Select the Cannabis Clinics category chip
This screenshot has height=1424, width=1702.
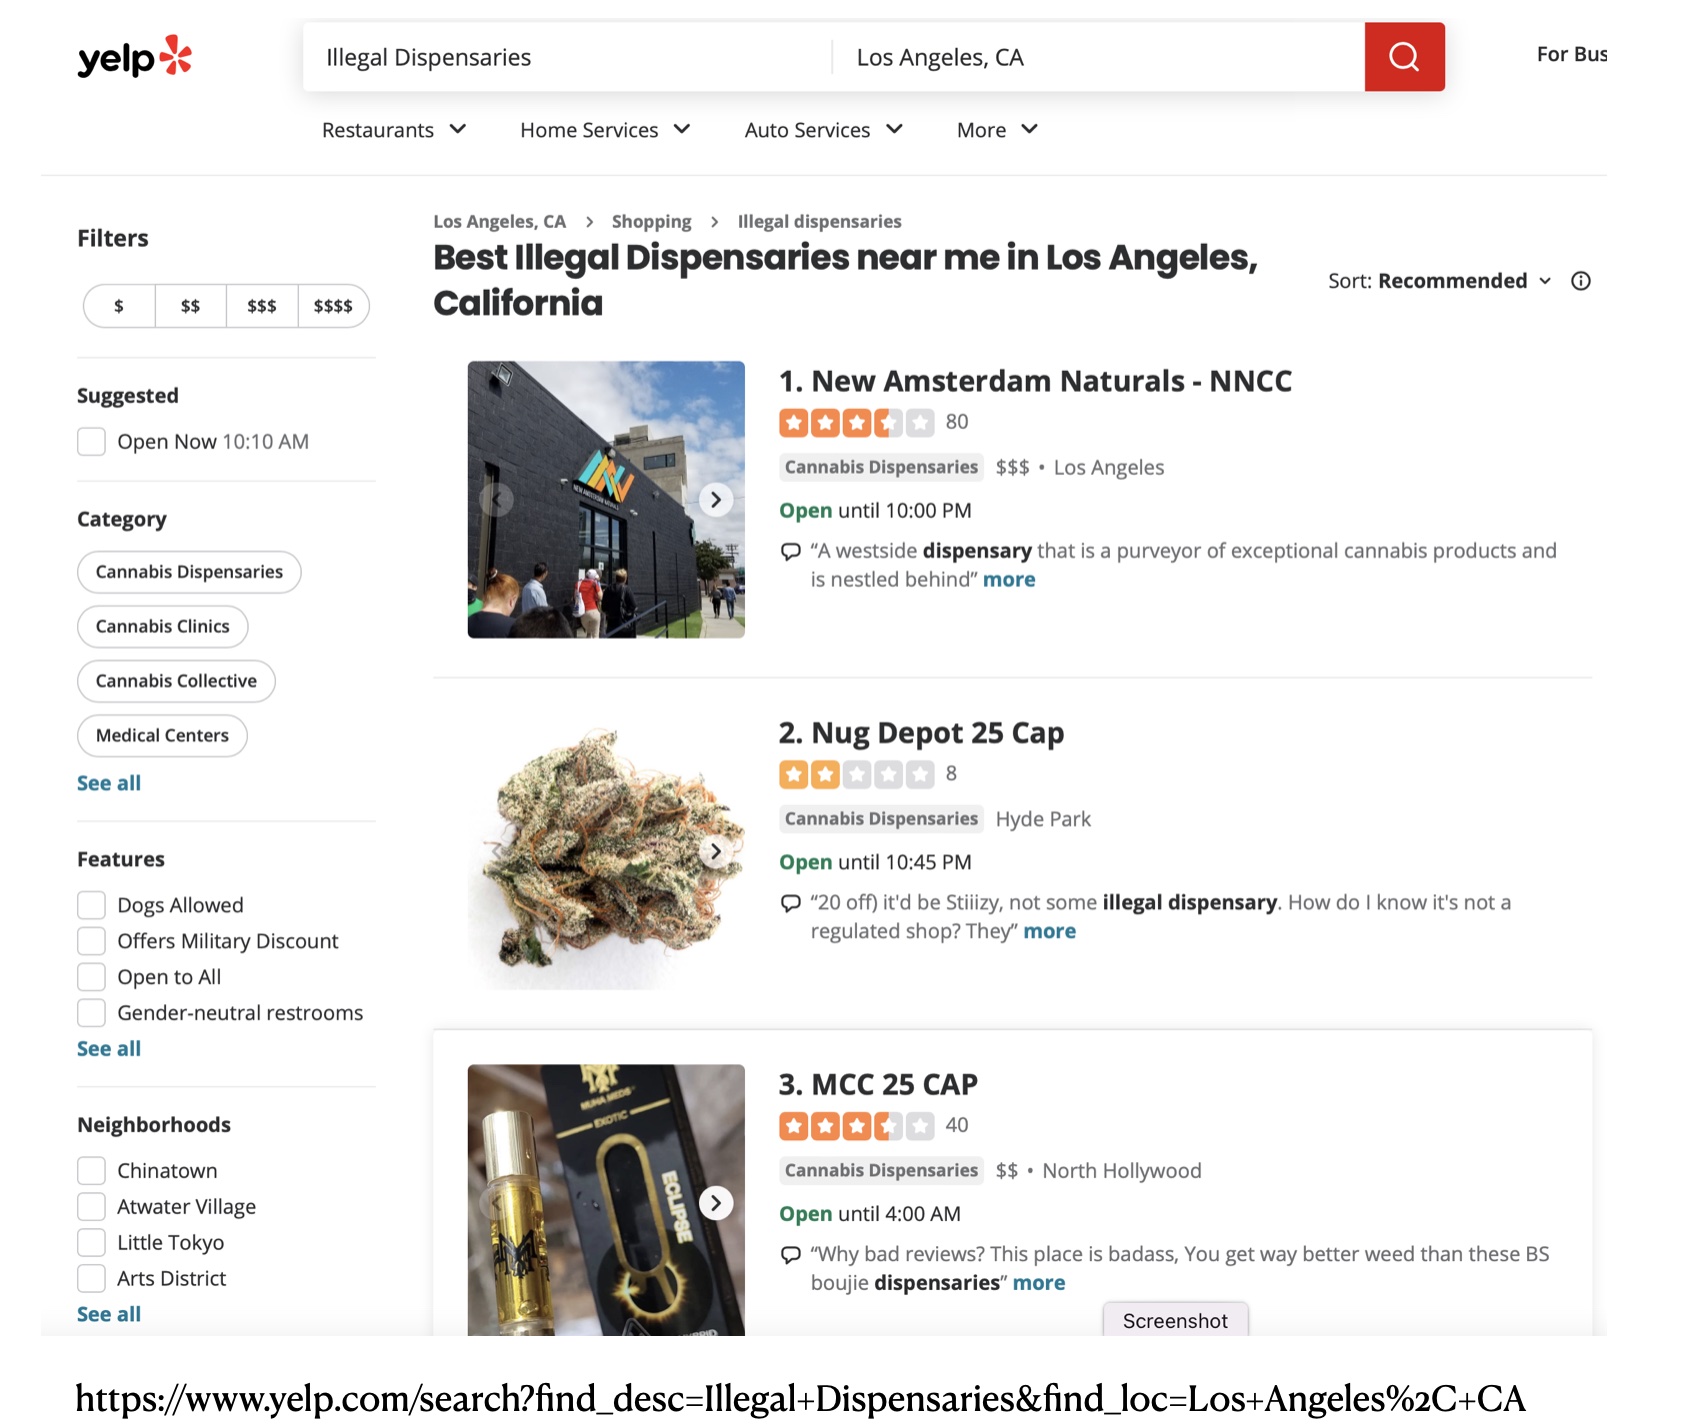click(x=163, y=627)
